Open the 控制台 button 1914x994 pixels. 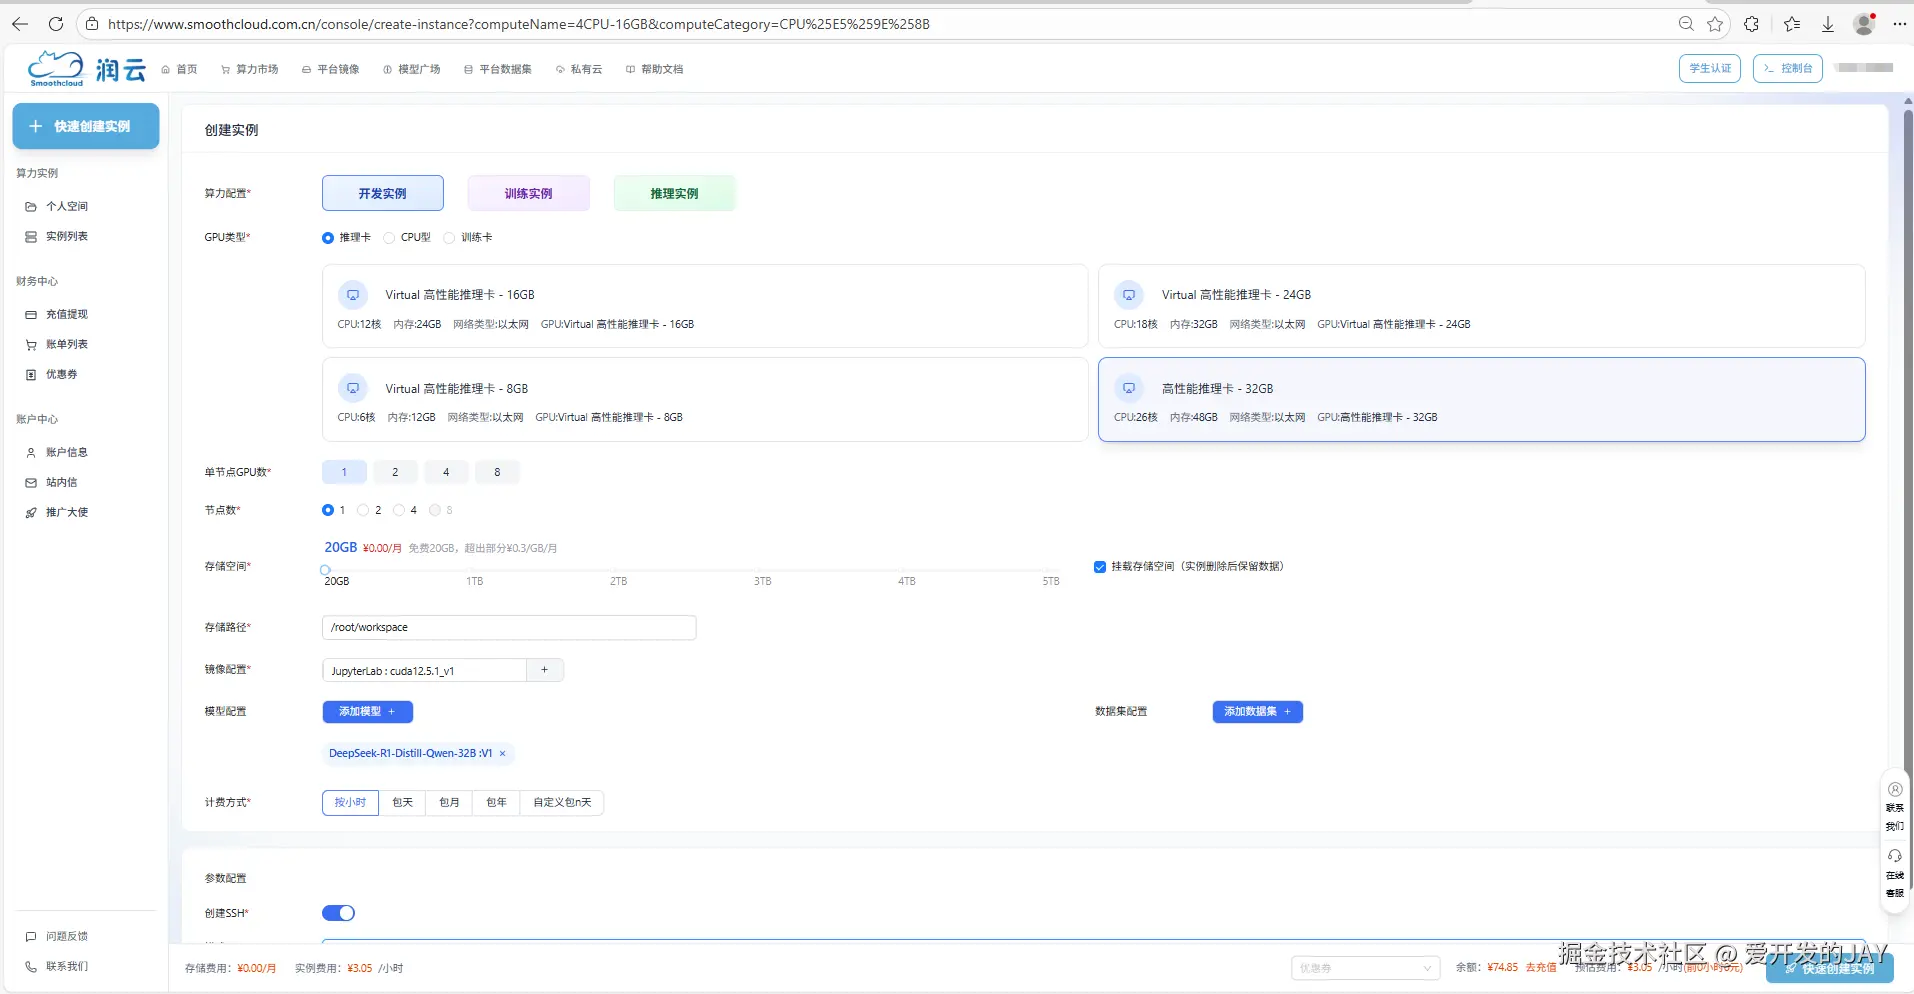pyautogui.click(x=1788, y=68)
